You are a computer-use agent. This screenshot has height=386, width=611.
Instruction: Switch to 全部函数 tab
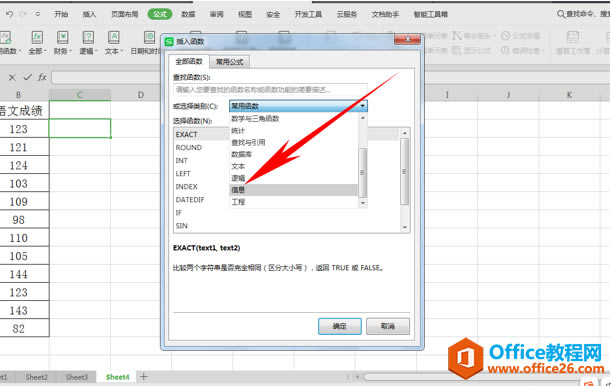189,62
